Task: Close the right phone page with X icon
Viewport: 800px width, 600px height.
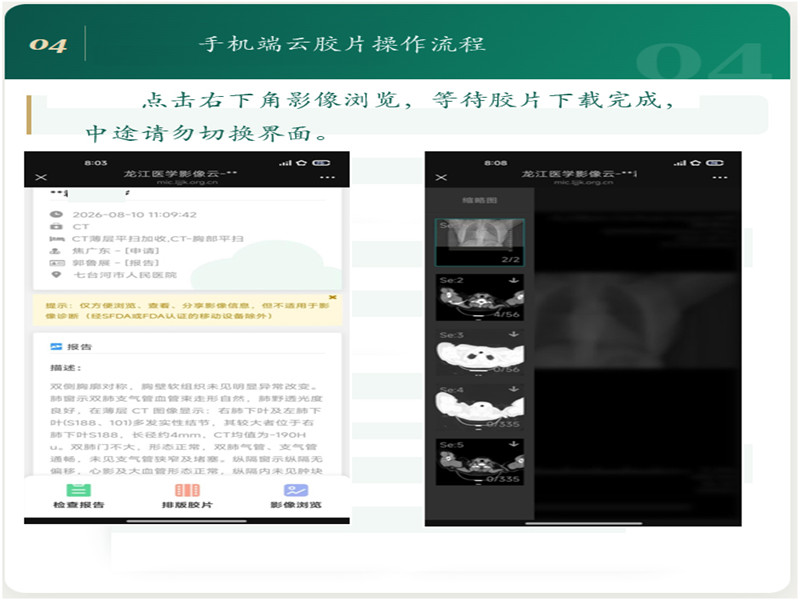Action: point(441,177)
